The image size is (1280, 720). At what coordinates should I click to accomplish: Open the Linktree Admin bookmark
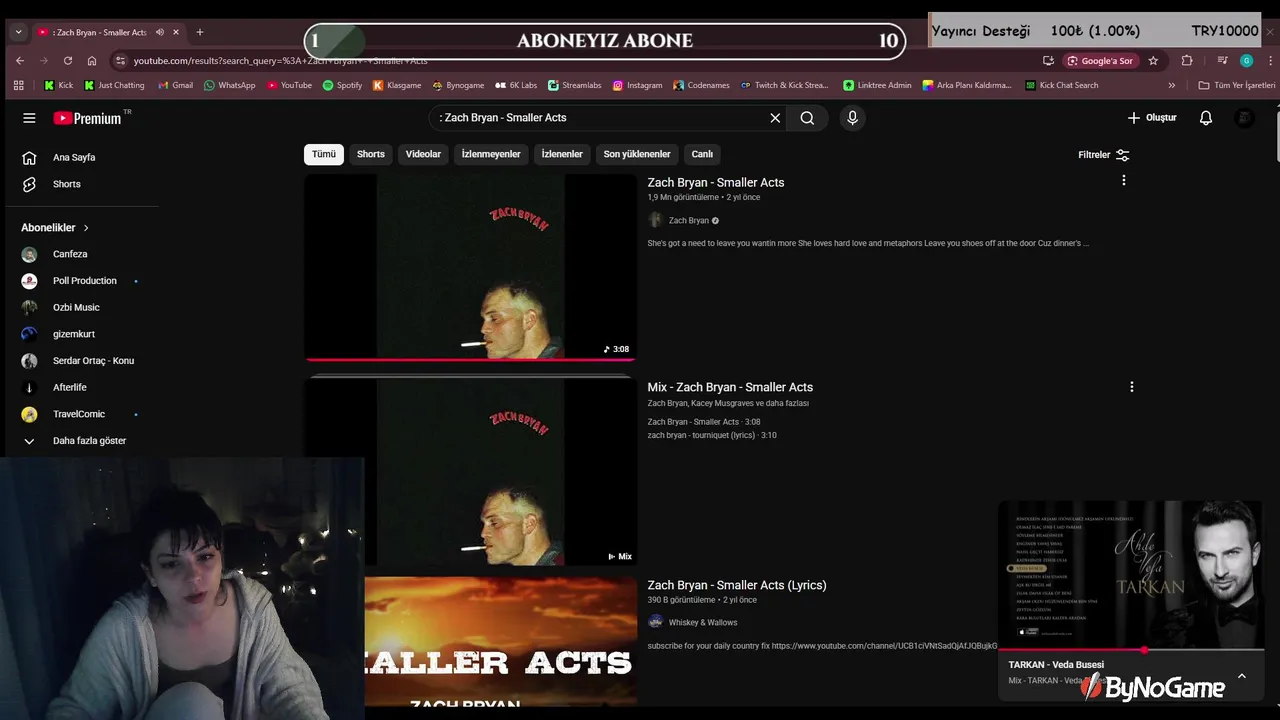click(877, 85)
